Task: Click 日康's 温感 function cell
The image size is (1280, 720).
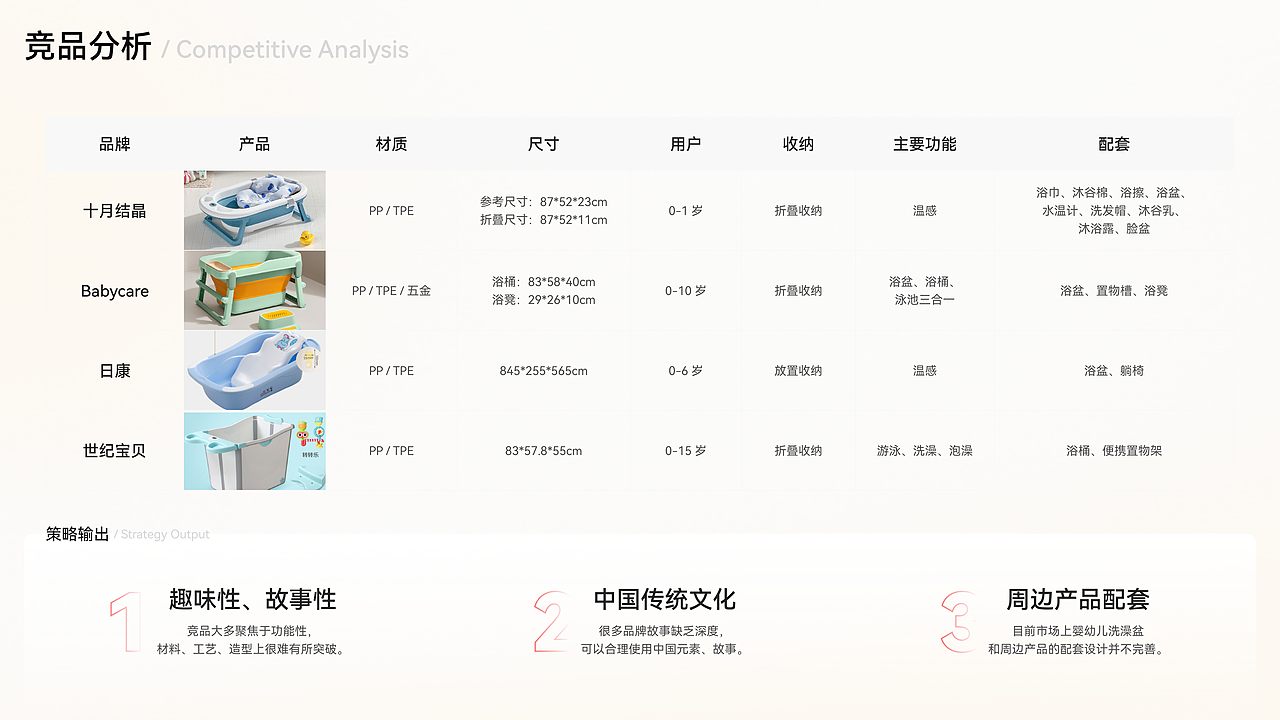Action: 925,371
